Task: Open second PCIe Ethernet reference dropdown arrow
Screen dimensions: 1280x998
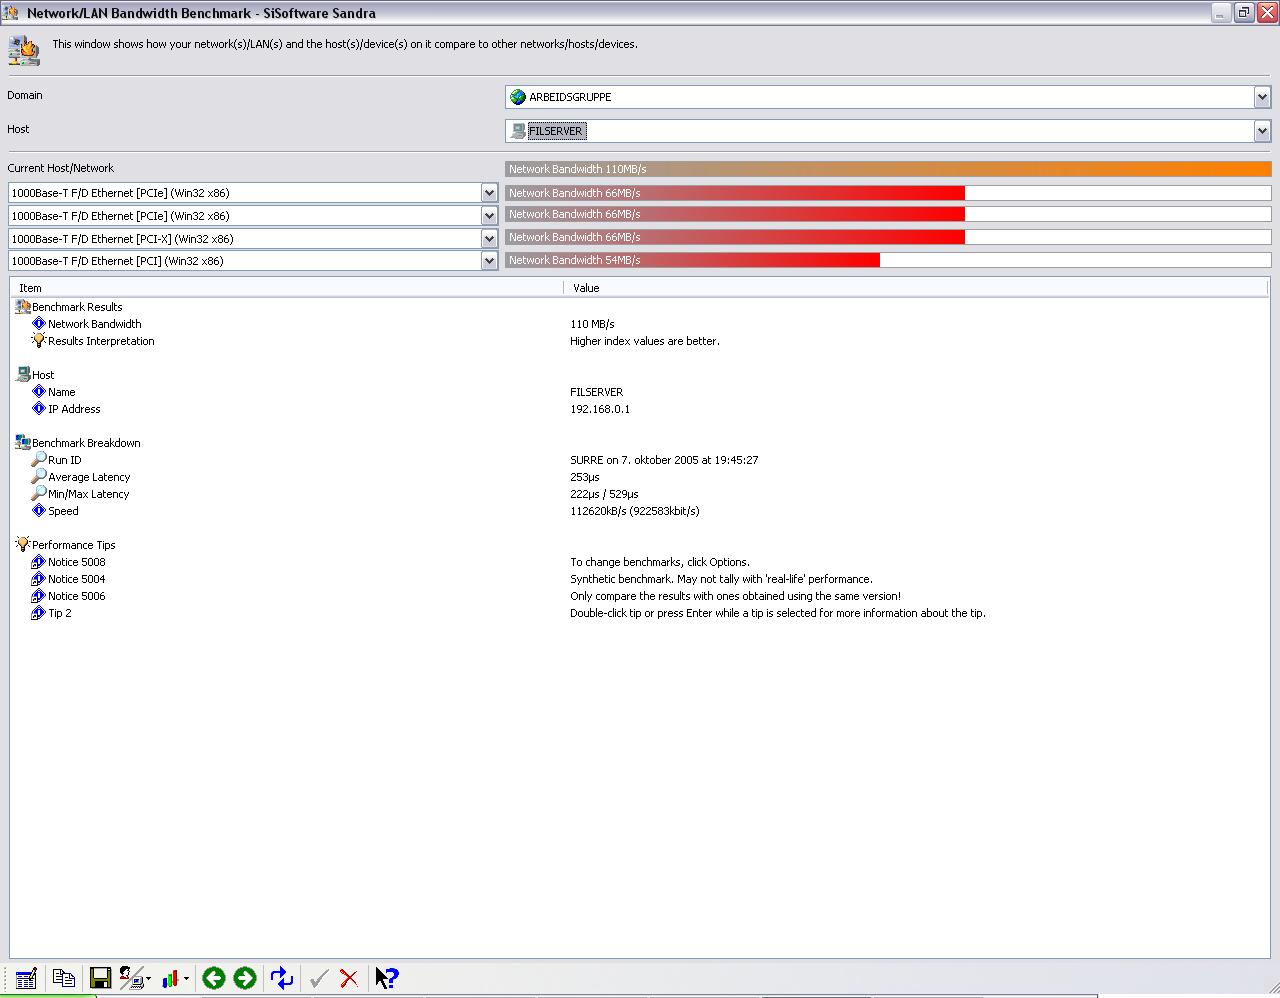Action: [x=489, y=216]
